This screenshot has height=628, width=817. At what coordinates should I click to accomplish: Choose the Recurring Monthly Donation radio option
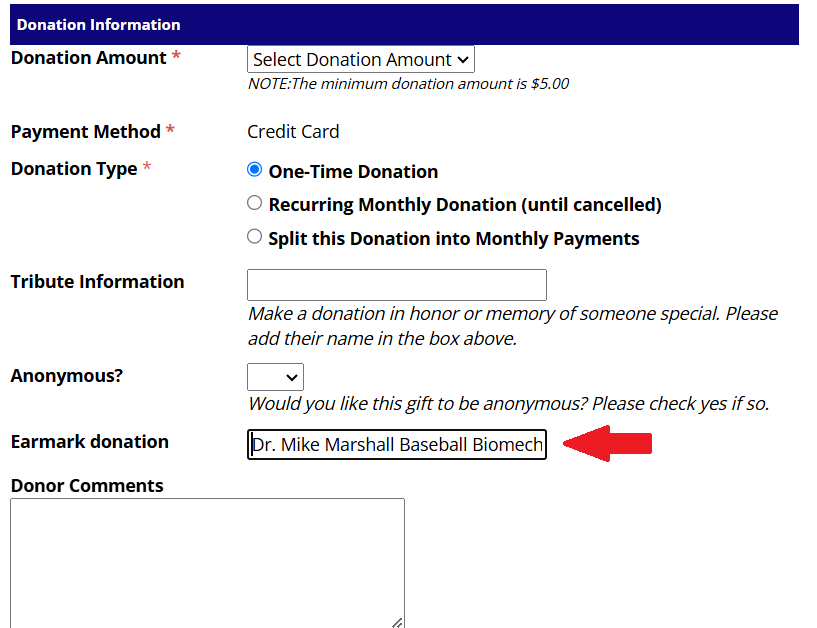click(254, 203)
